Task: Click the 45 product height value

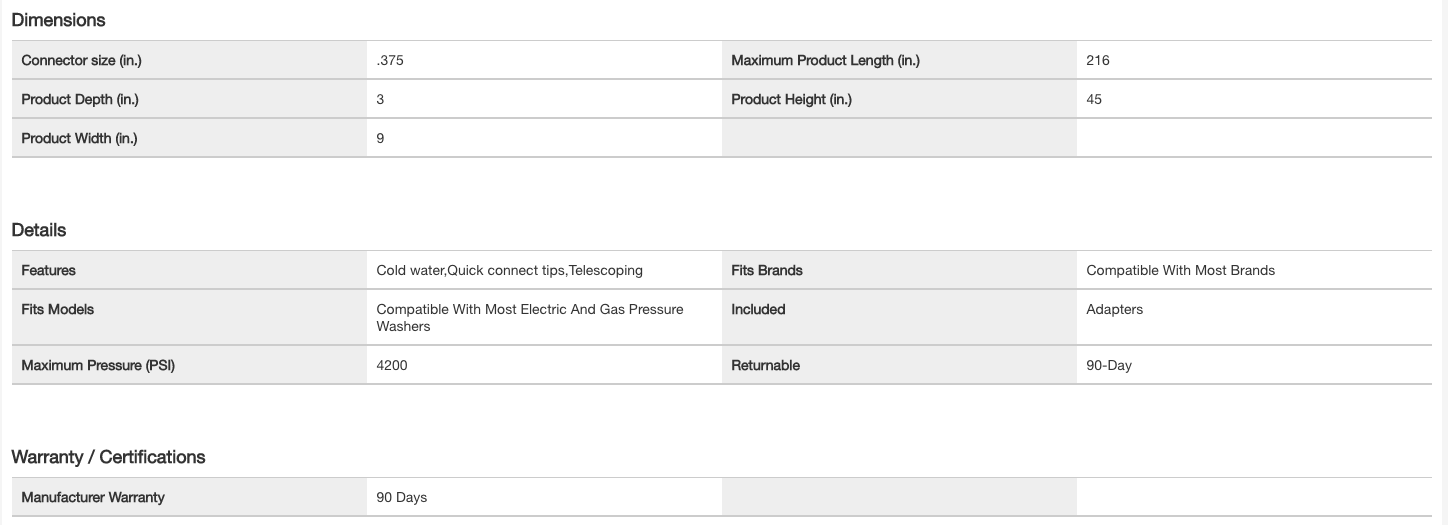Action: pos(1094,99)
